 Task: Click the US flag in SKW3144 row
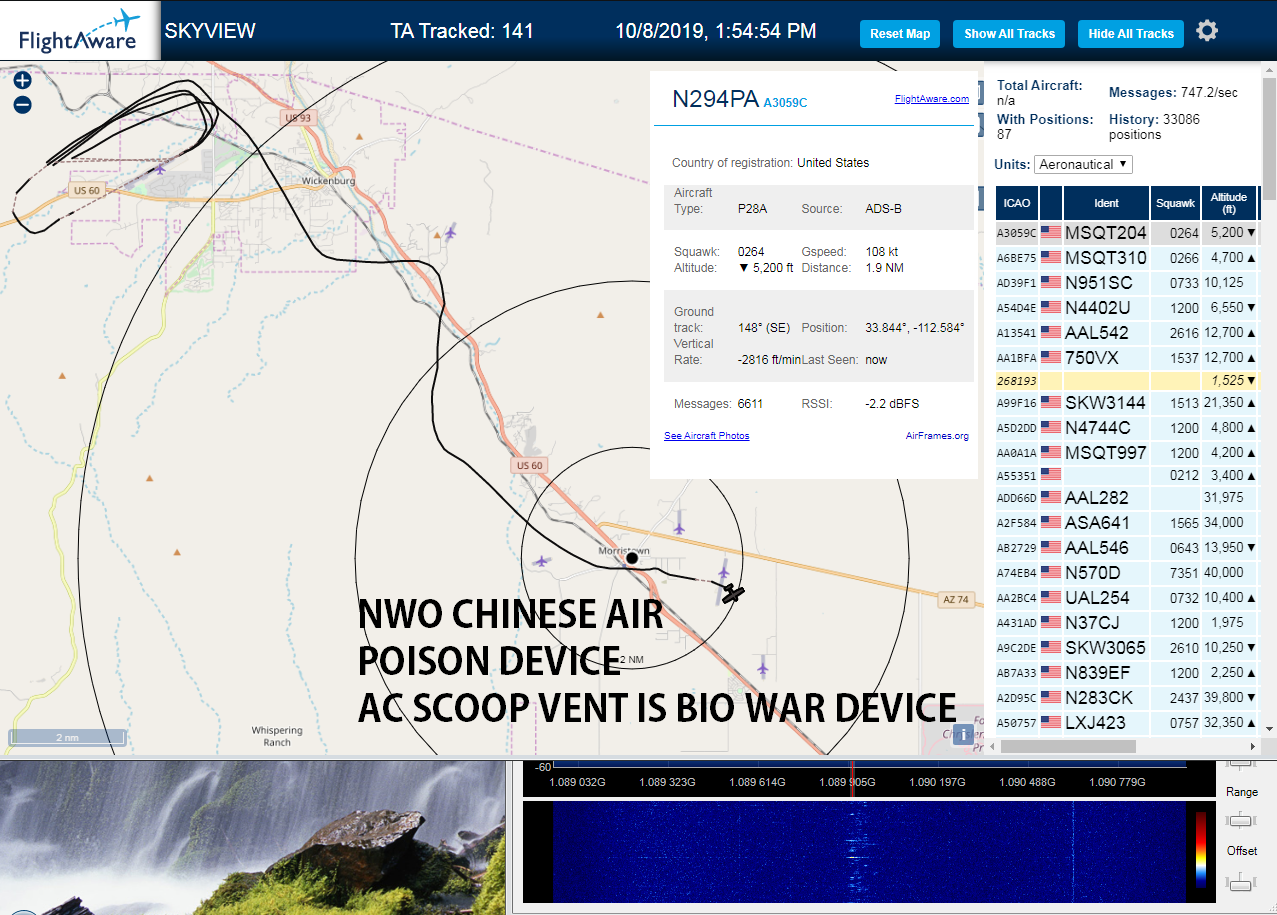click(1050, 402)
